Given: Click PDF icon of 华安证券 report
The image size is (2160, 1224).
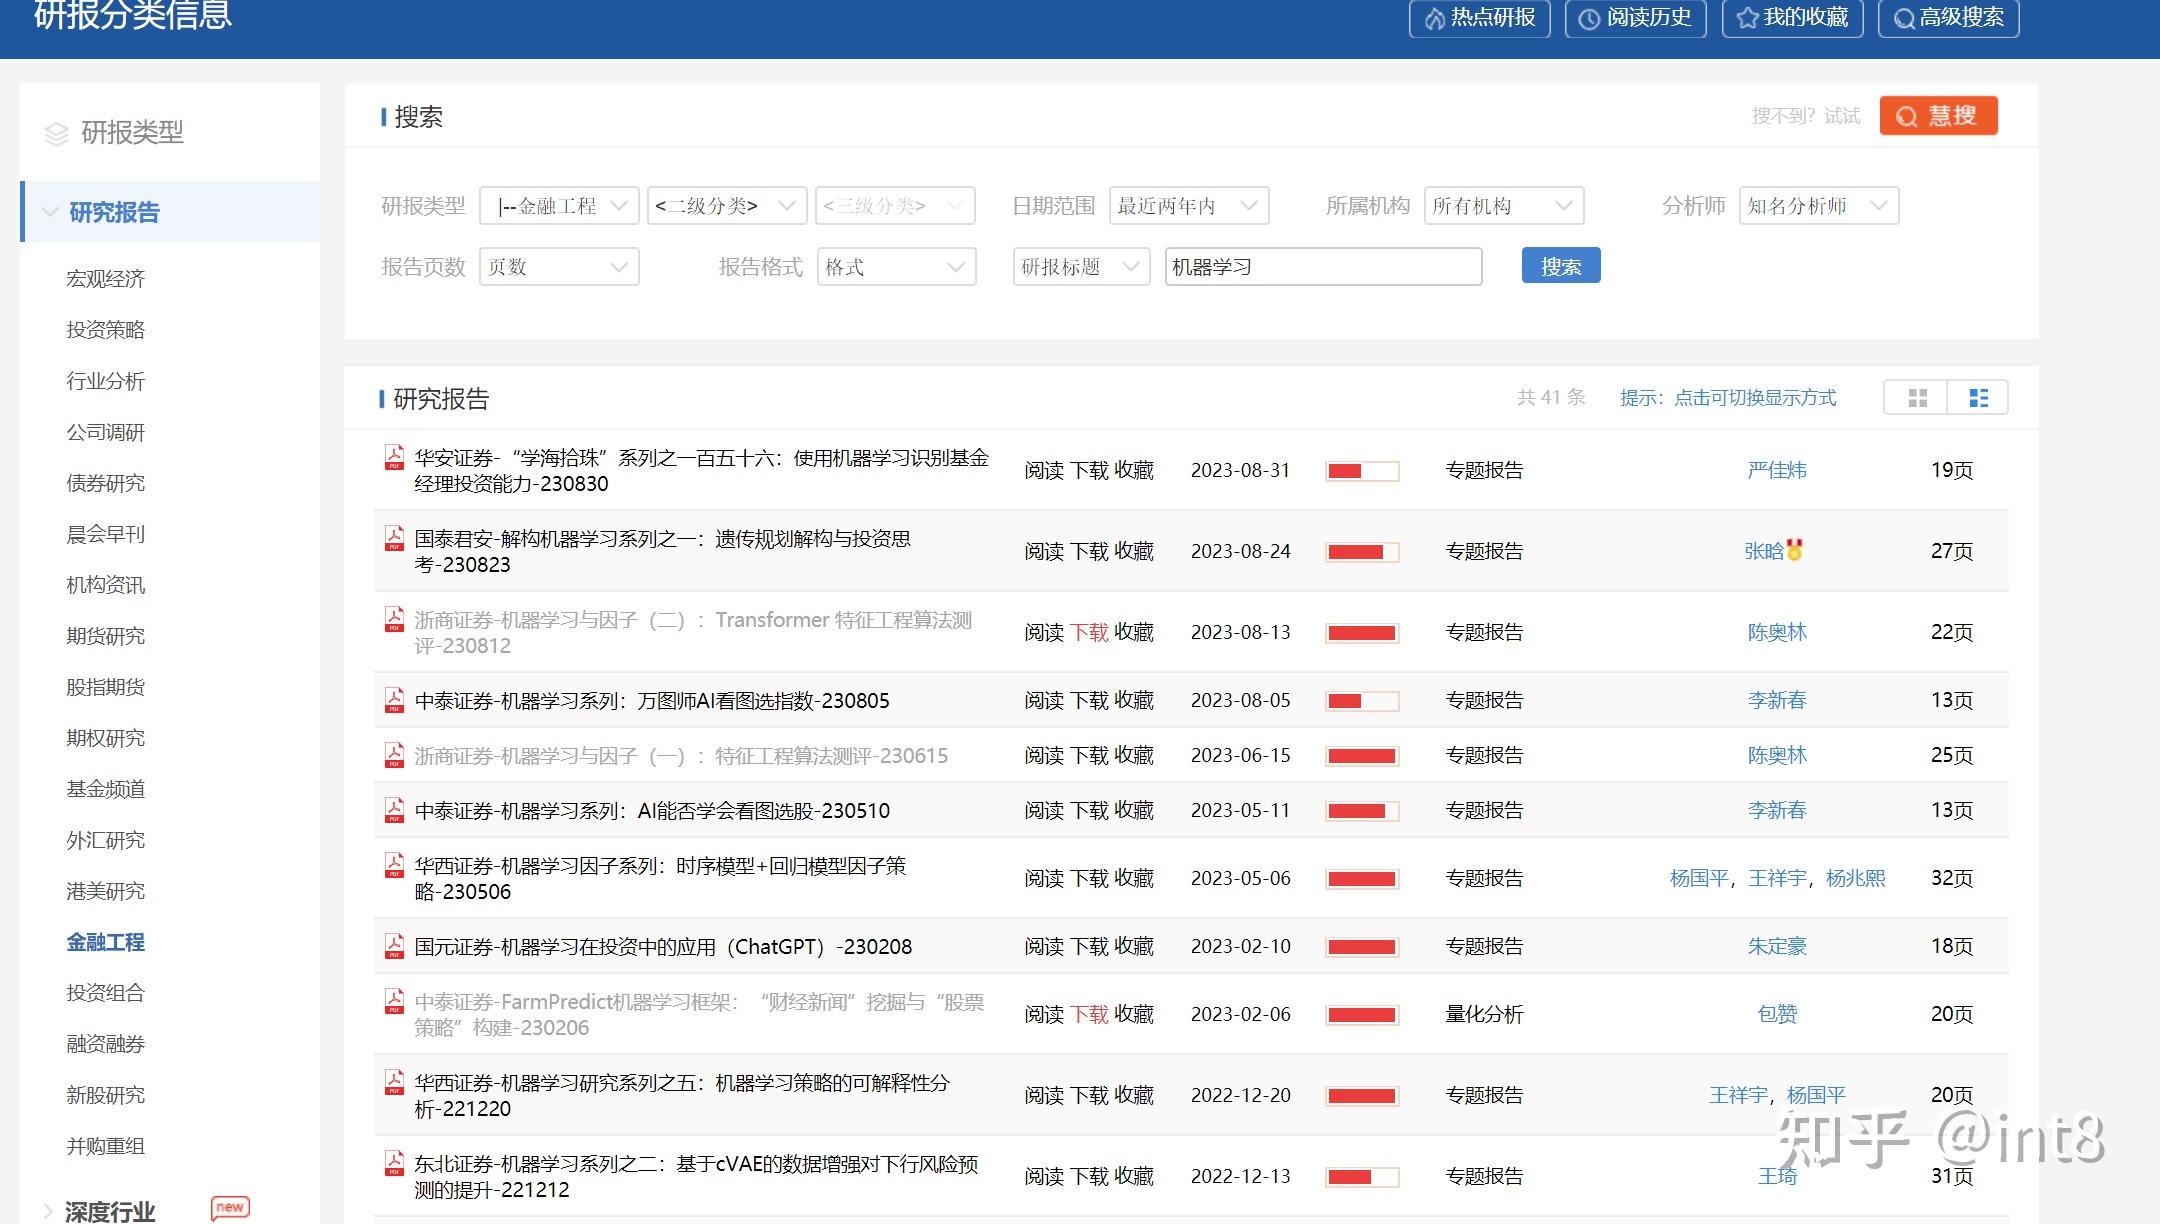Looking at the screenshot, I should [394, 458].
